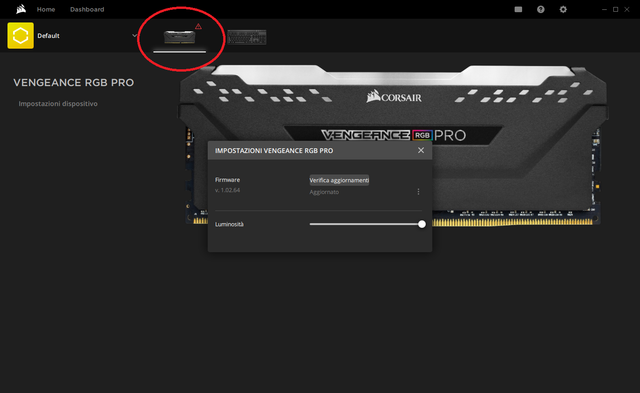Open the Home tab
Image resolution: width=640 pixels, height=393 pixels.
[46, 9]
